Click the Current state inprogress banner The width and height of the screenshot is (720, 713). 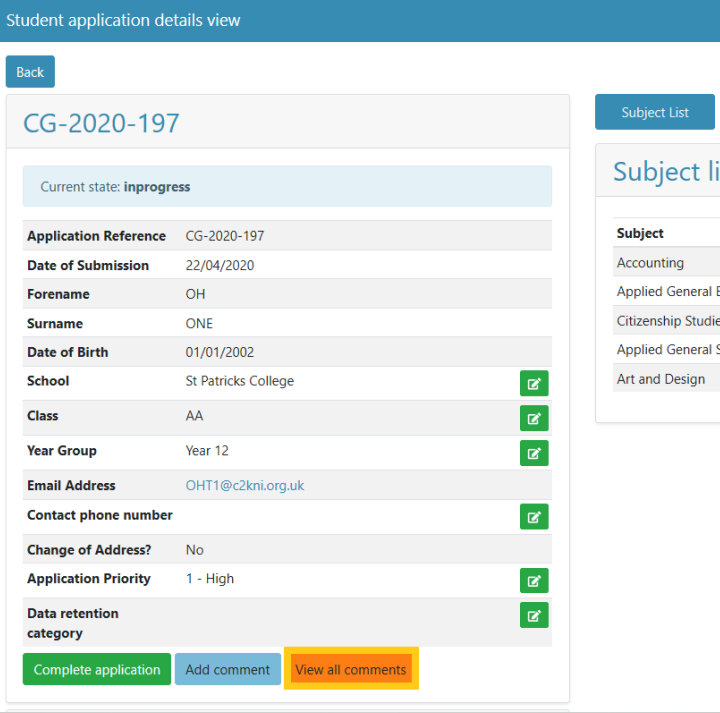coord(287,187)
